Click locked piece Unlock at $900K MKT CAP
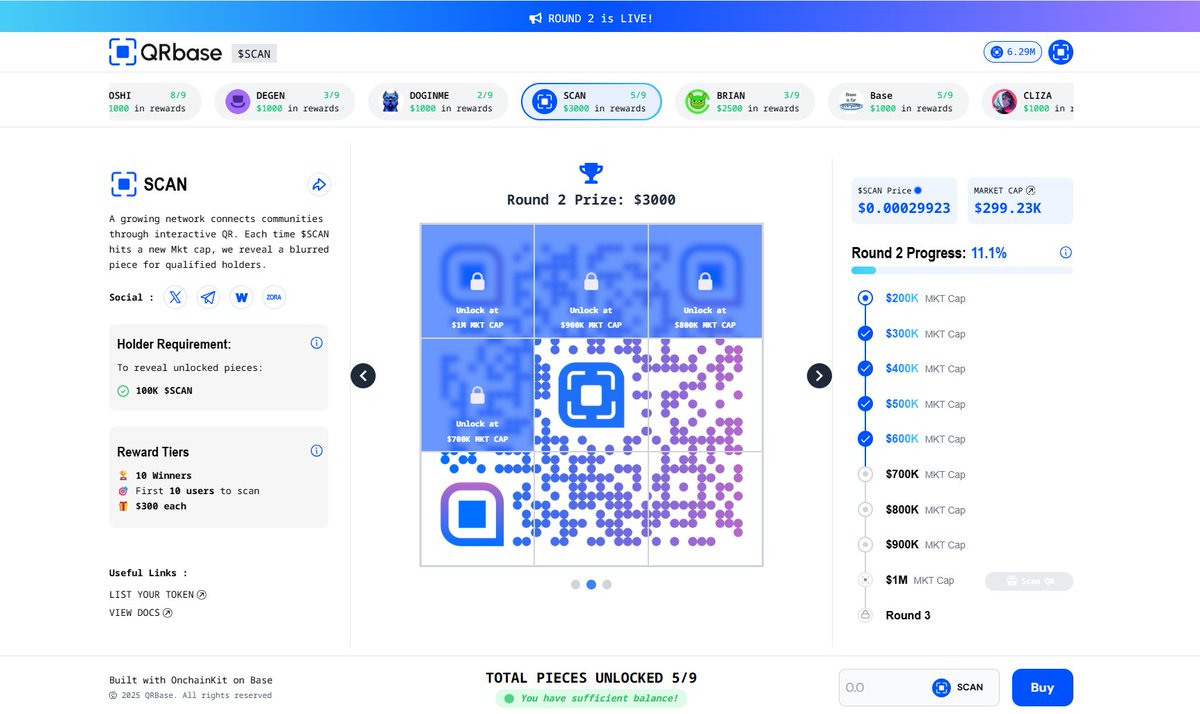 coord(591,281)
